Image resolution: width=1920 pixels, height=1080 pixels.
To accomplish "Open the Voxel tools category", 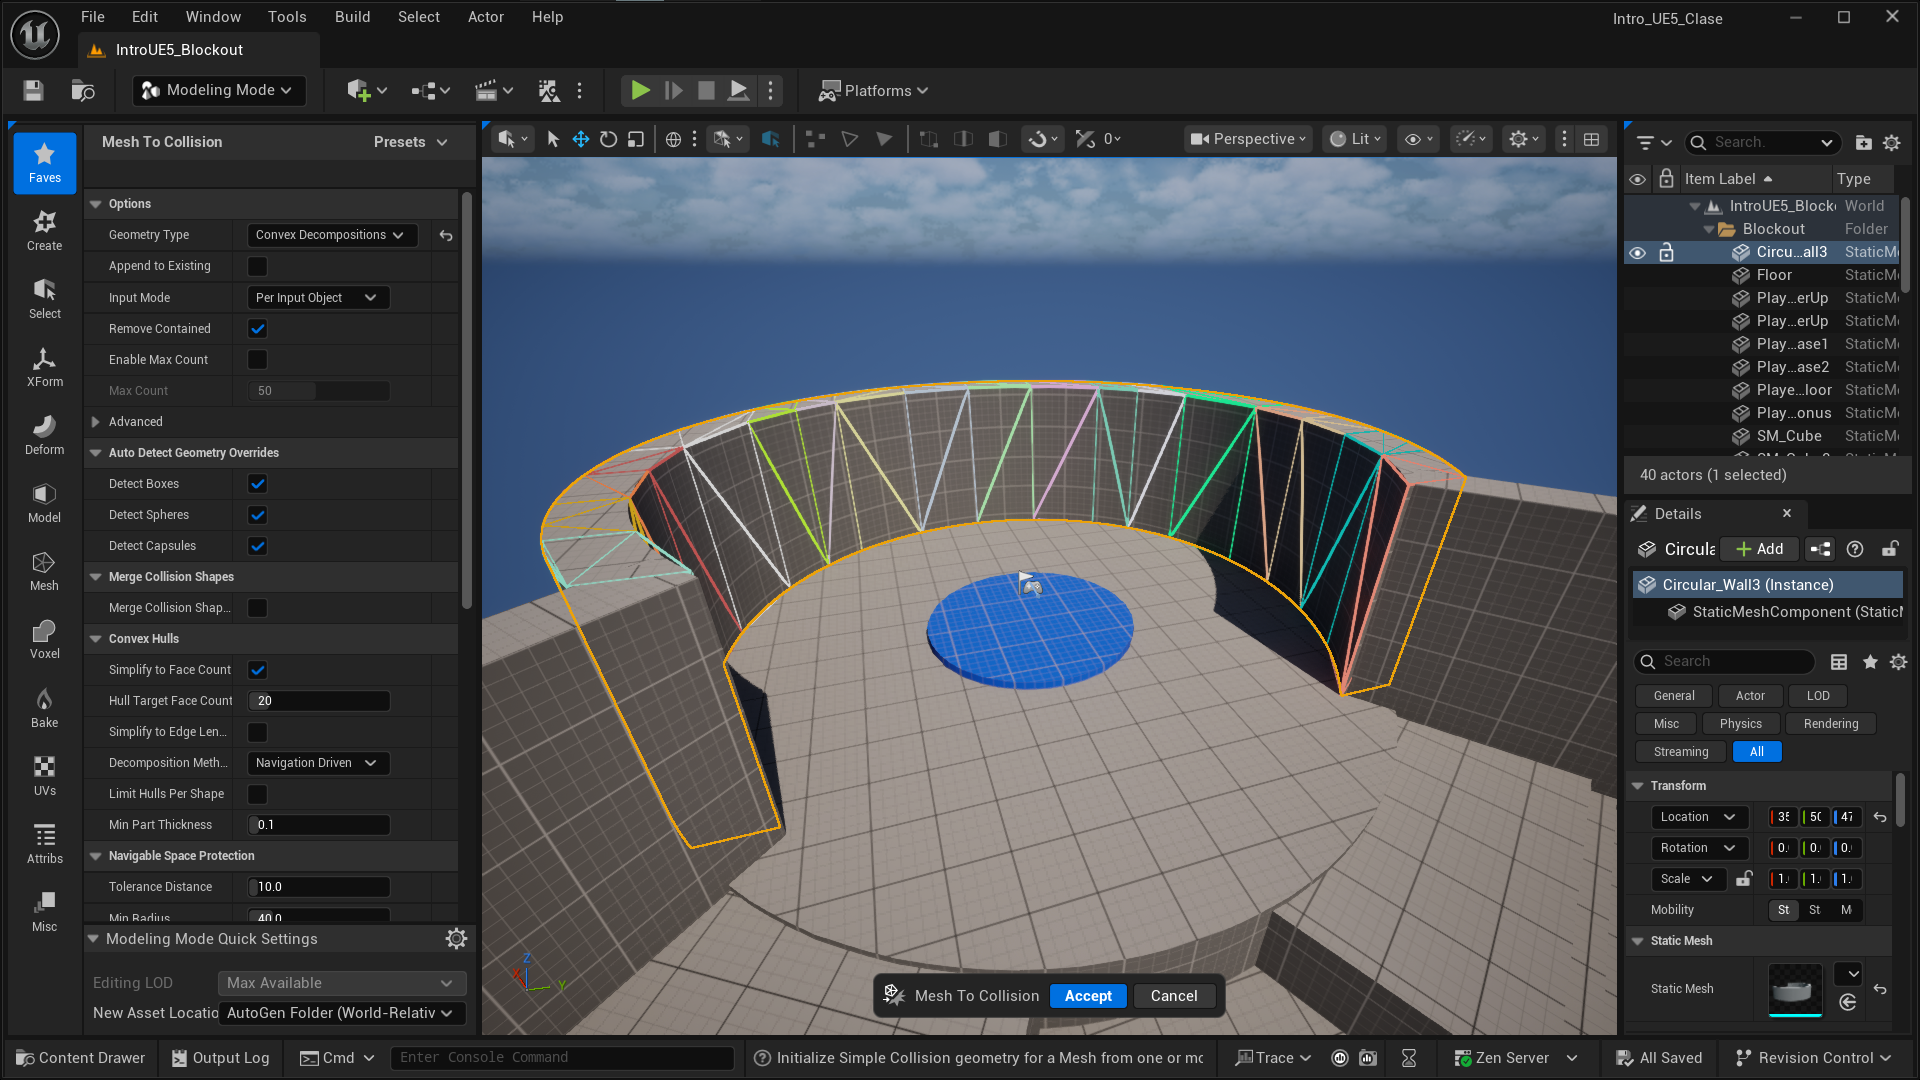I will click(x=44, y=640).
